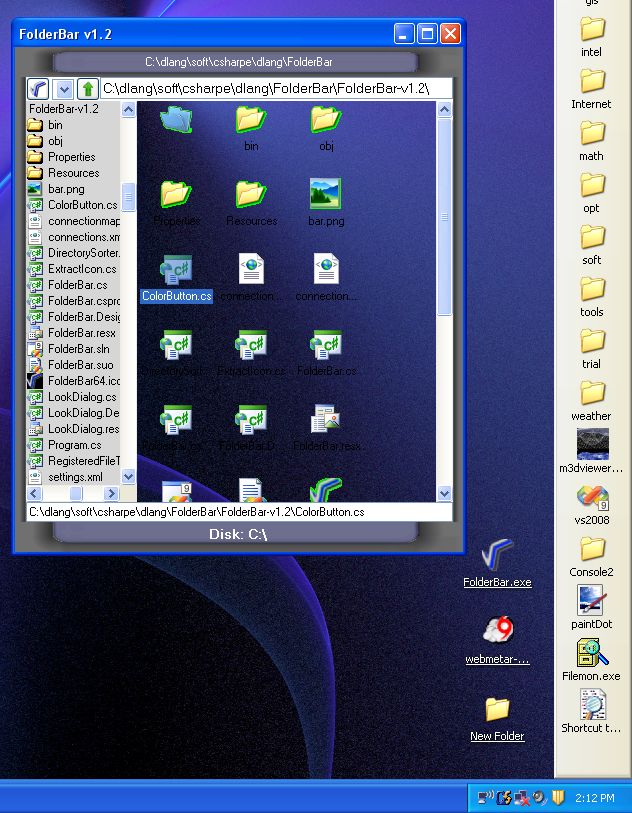
Task: Open Console2 folder in side bar
Action: tap(592, 556)
